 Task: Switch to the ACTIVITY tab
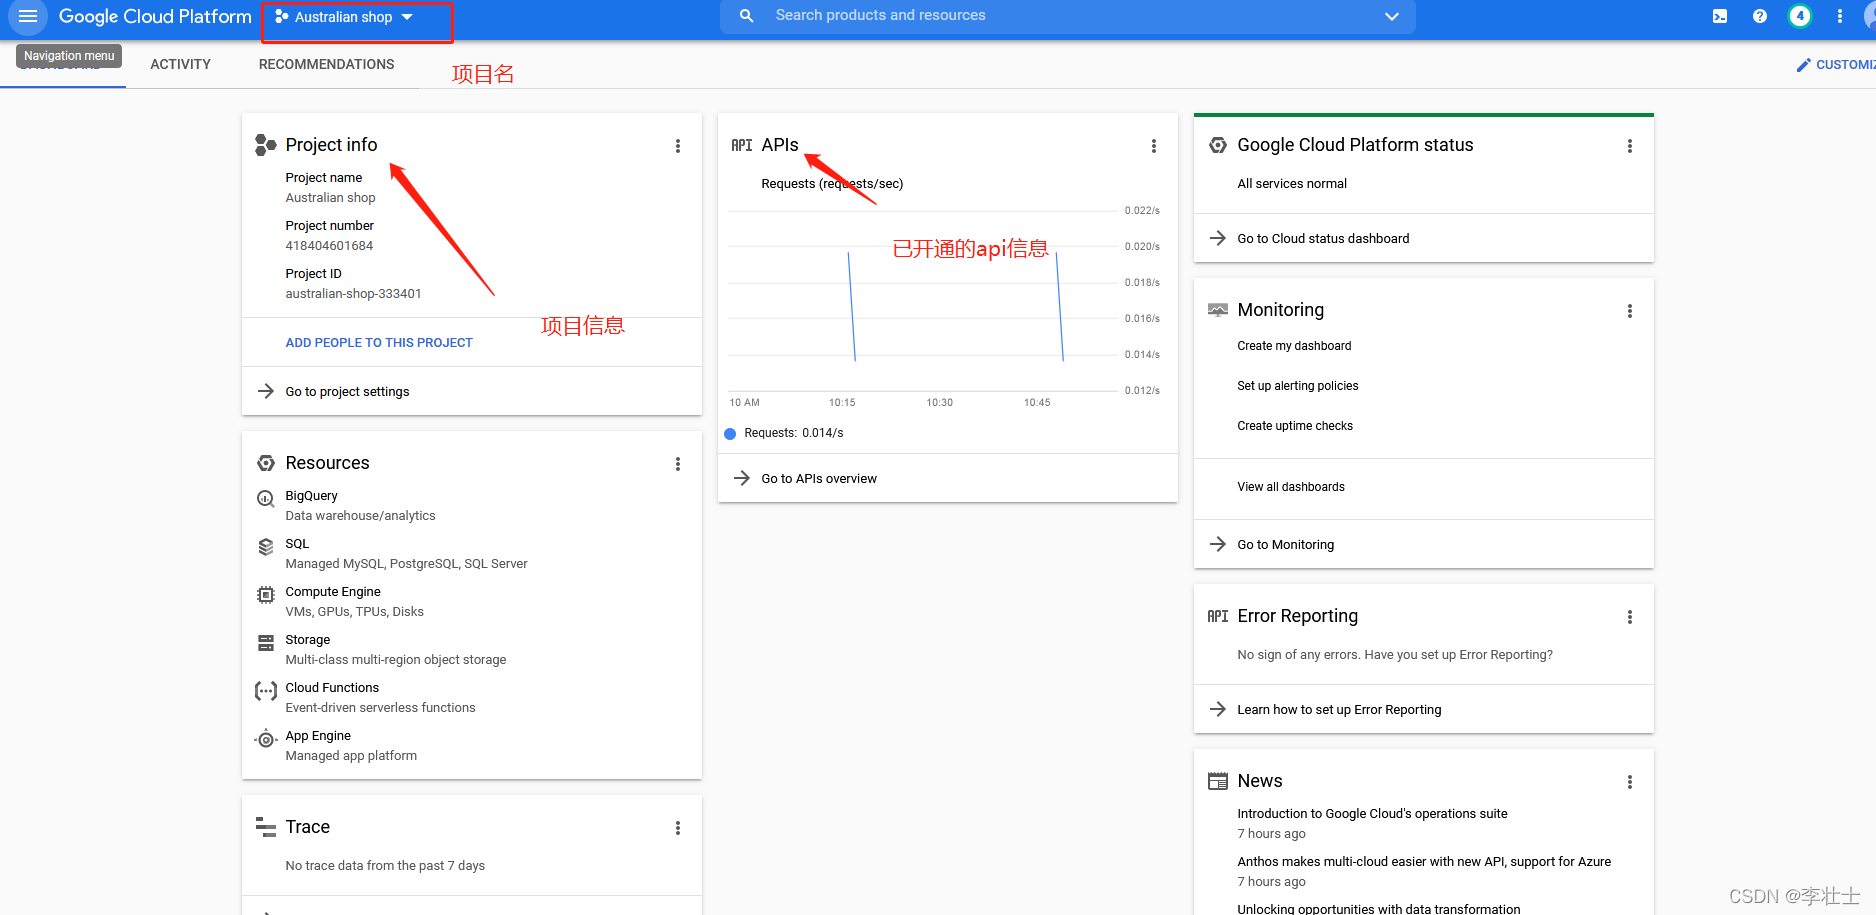[x=180, y=64]
